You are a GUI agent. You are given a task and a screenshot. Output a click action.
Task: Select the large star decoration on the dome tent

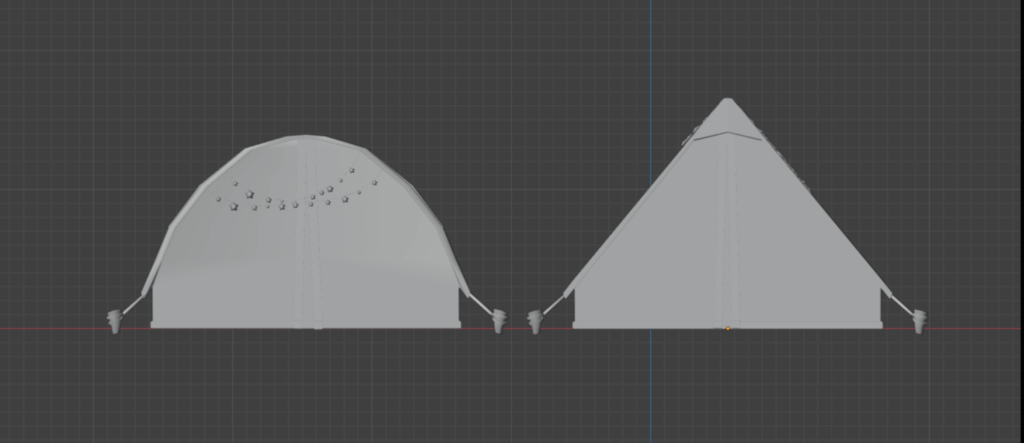[x=250, y=194]
